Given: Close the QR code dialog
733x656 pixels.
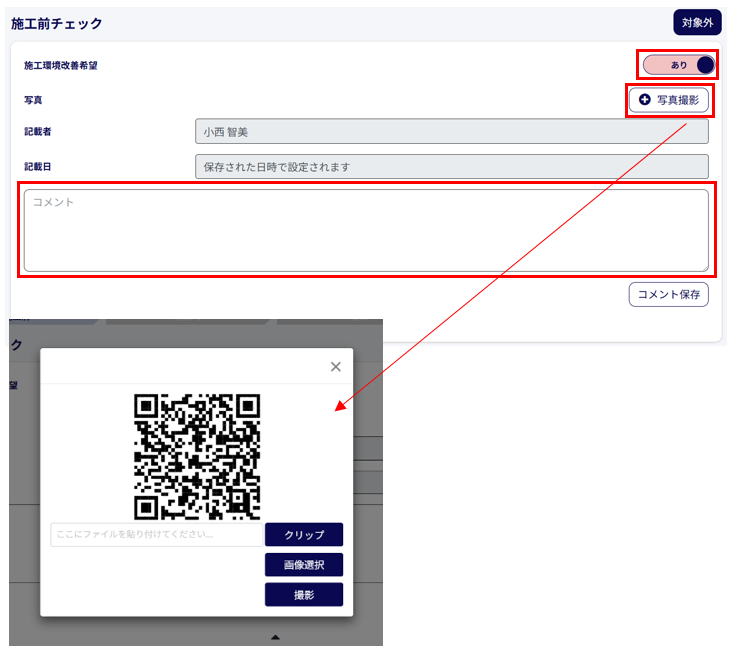Looking at the screenshot, I should 336,367.
